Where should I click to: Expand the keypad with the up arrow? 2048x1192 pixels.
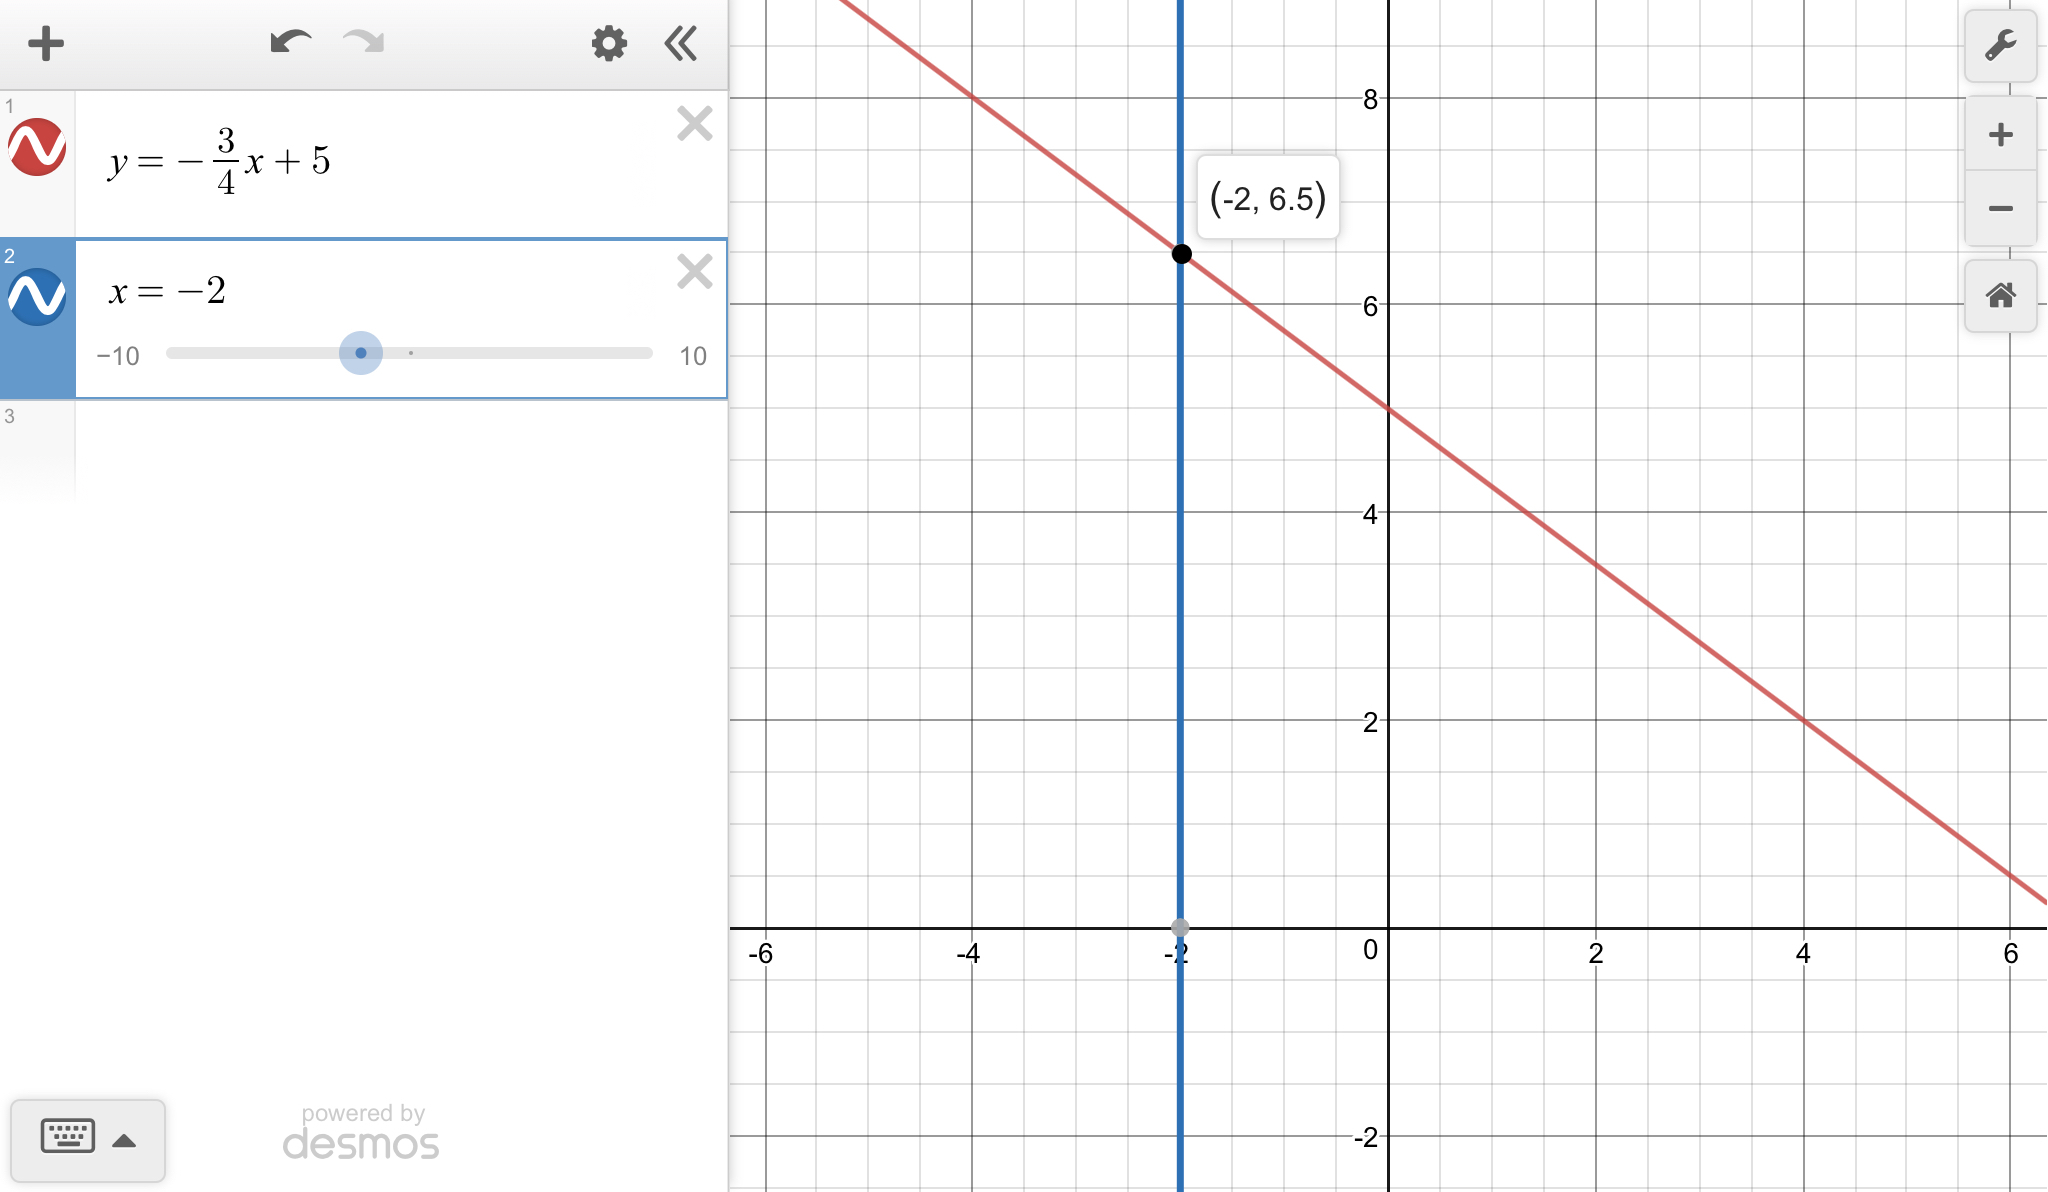coord(124,1141)
